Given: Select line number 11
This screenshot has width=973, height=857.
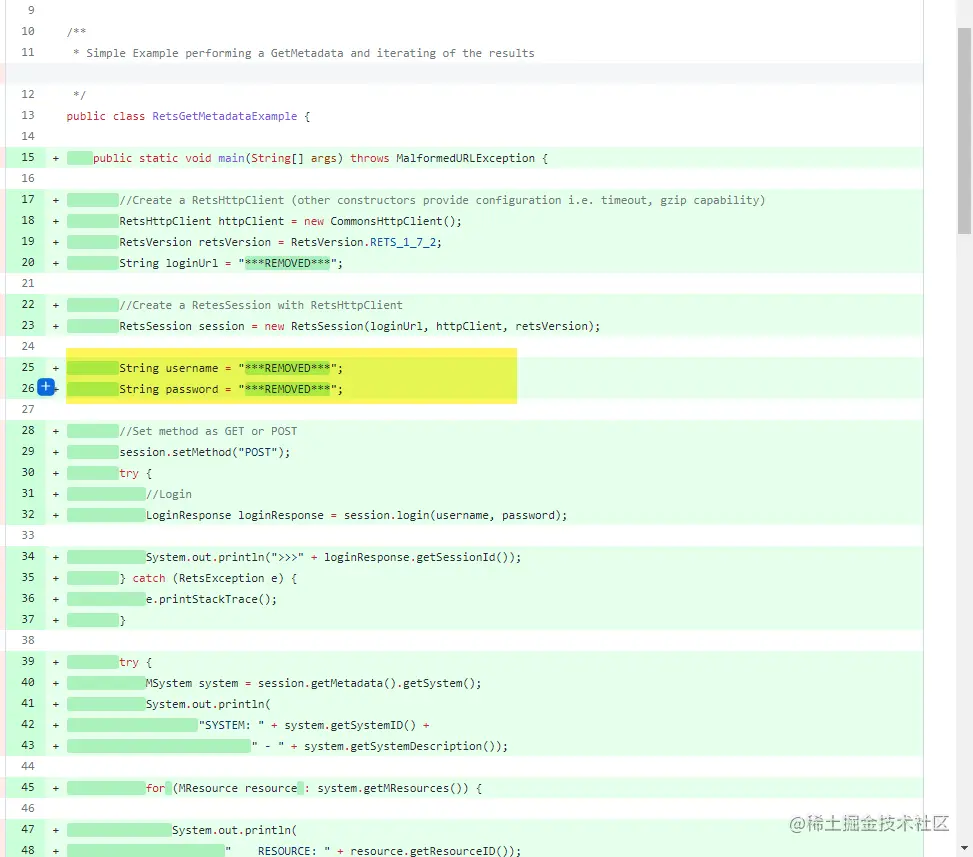Looking at the screenshot, I should (x=28, y=52).
